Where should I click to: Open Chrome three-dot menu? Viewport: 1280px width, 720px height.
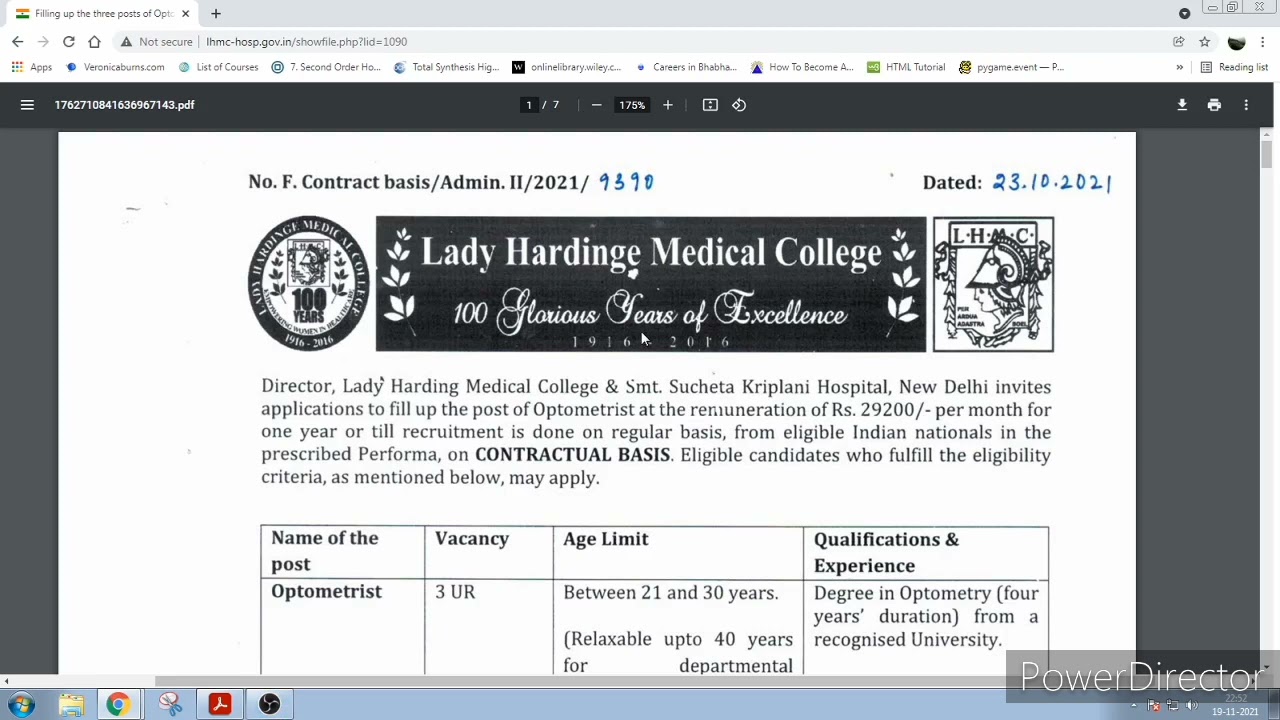(1263, 42)
